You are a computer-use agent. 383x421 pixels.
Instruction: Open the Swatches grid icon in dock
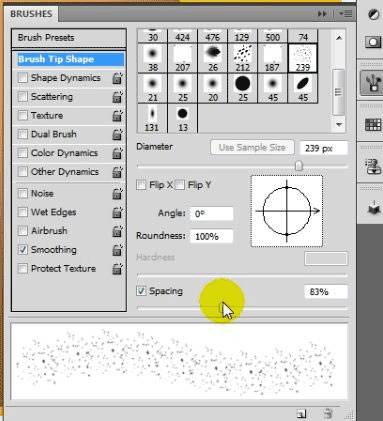pos(373,125)
